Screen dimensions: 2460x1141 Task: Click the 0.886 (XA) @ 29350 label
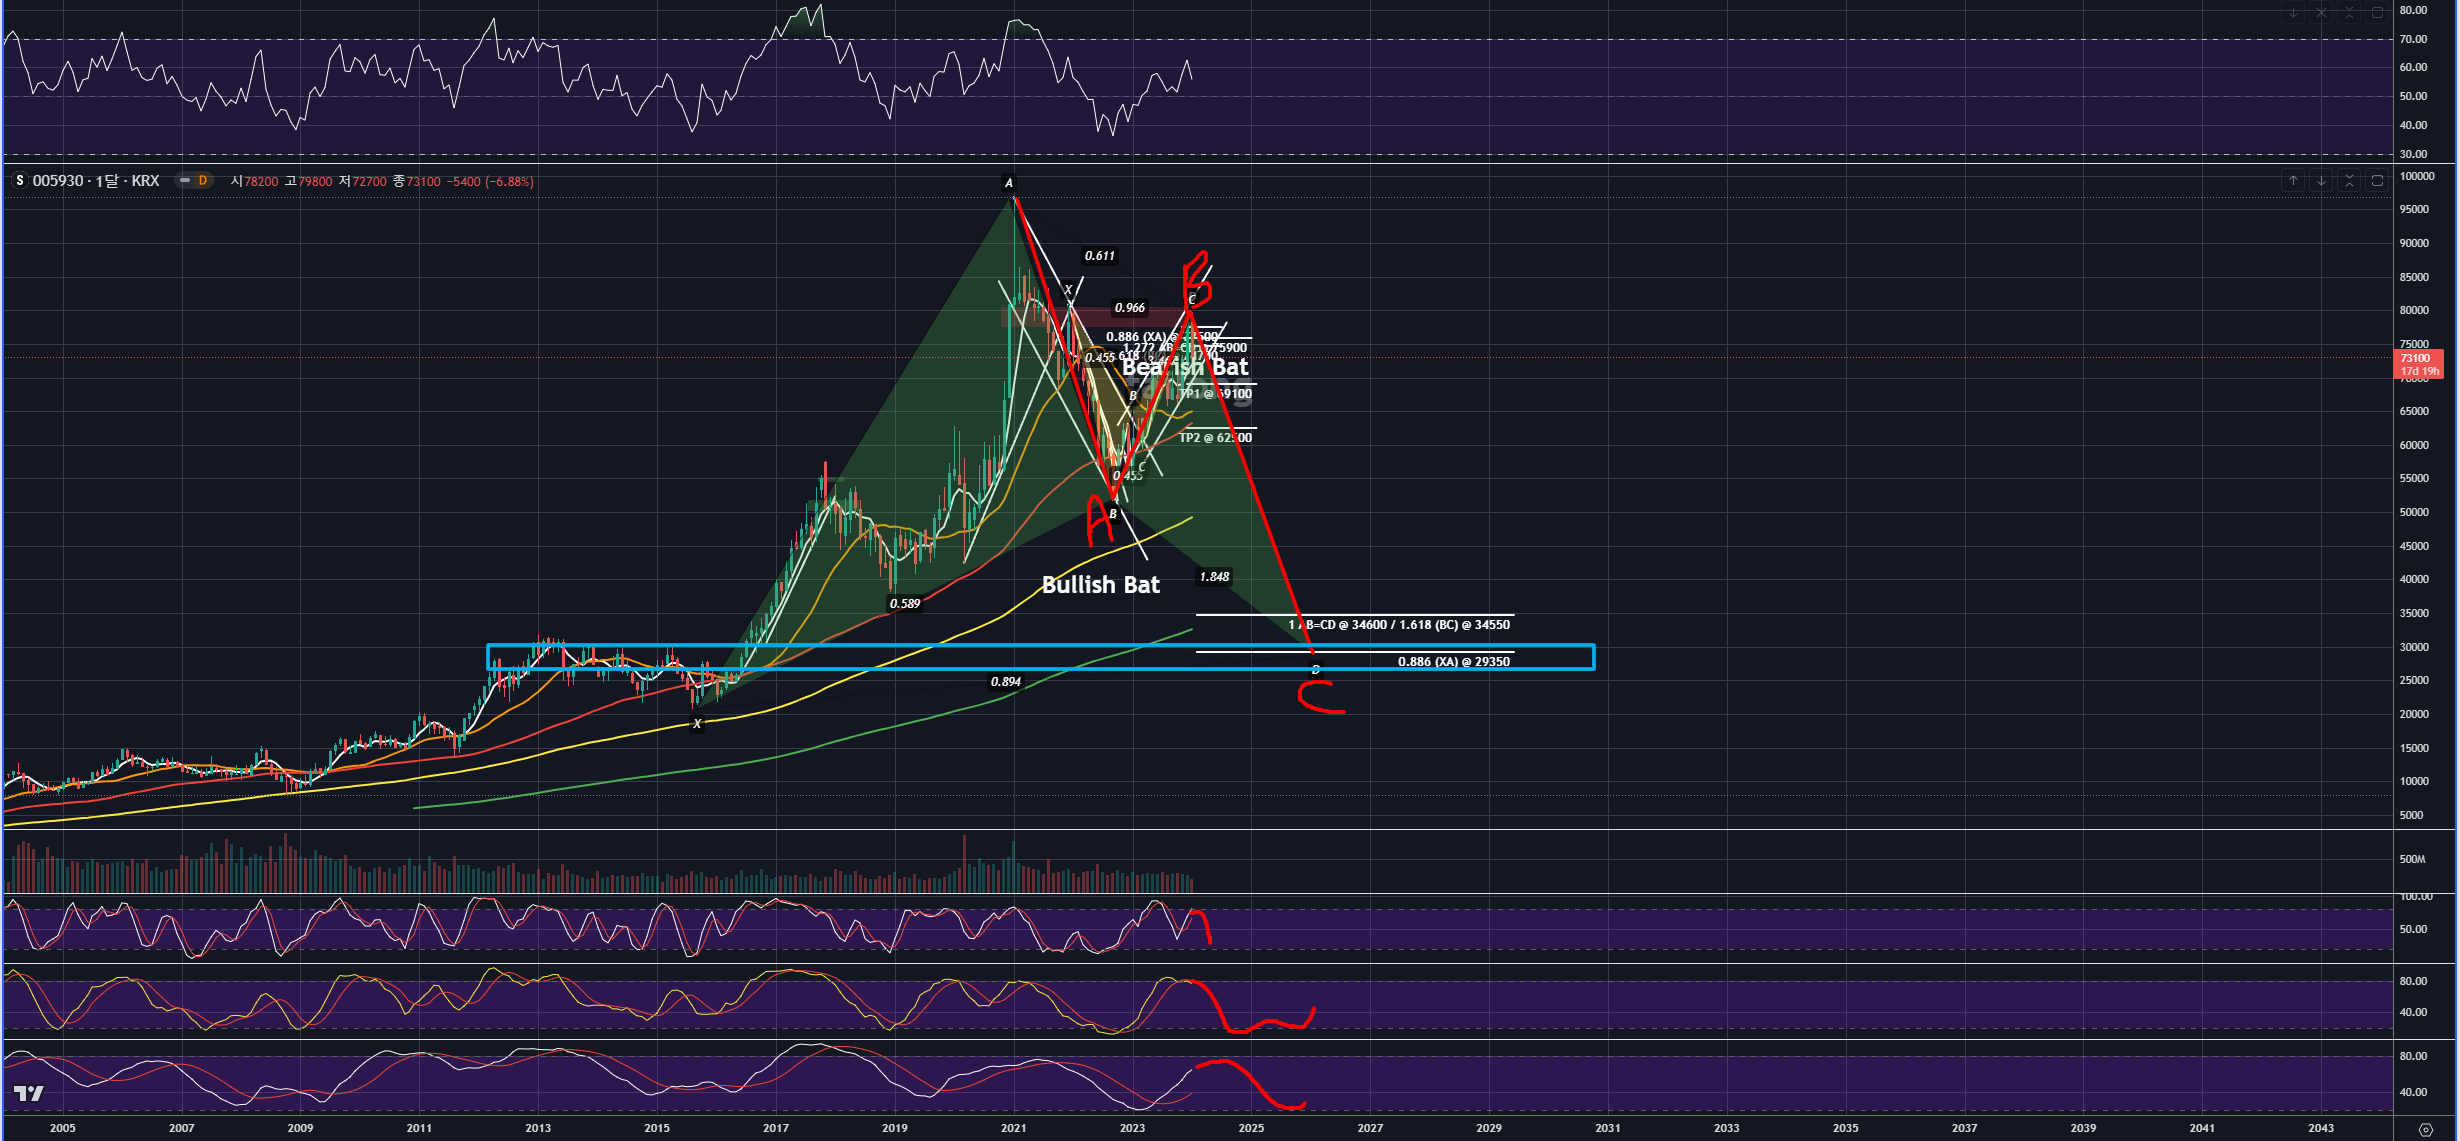click(1453, 662)
